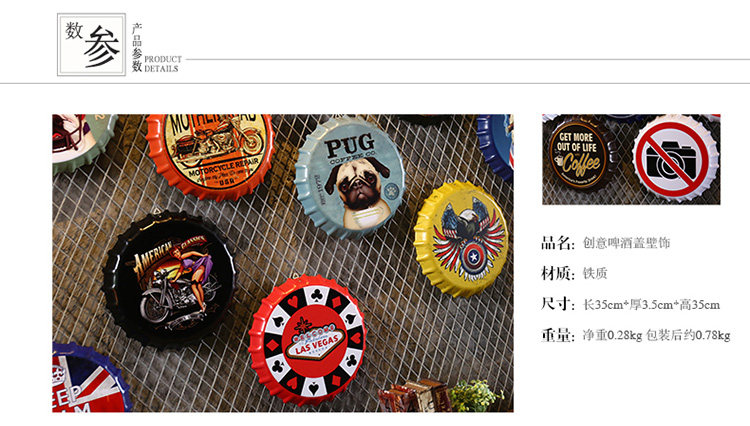Select the yellow eagle shield bottle cap
Image resolution: width=750 pixels, height=426 pixels.
pyautogui.click(x=461, y=240)
